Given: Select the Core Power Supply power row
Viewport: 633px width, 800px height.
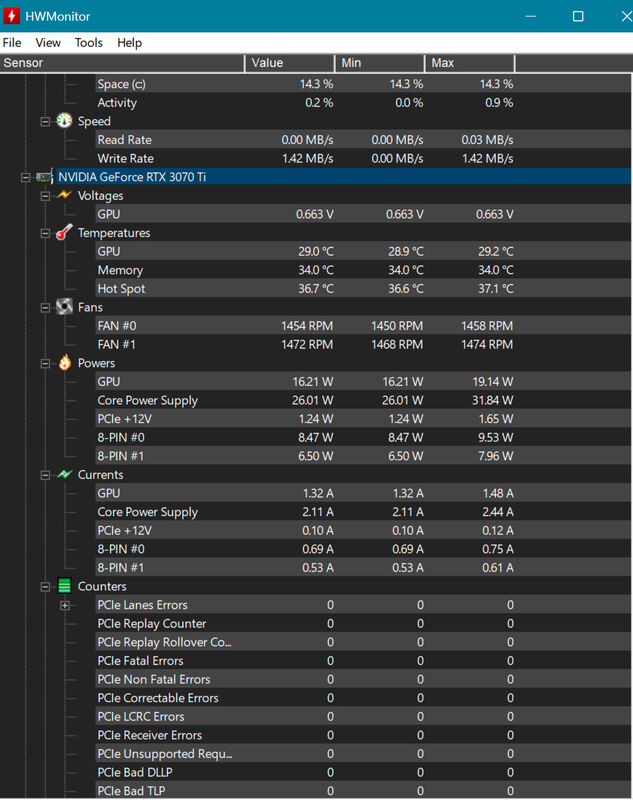Looking at the screenshot, I should point(147,401).
